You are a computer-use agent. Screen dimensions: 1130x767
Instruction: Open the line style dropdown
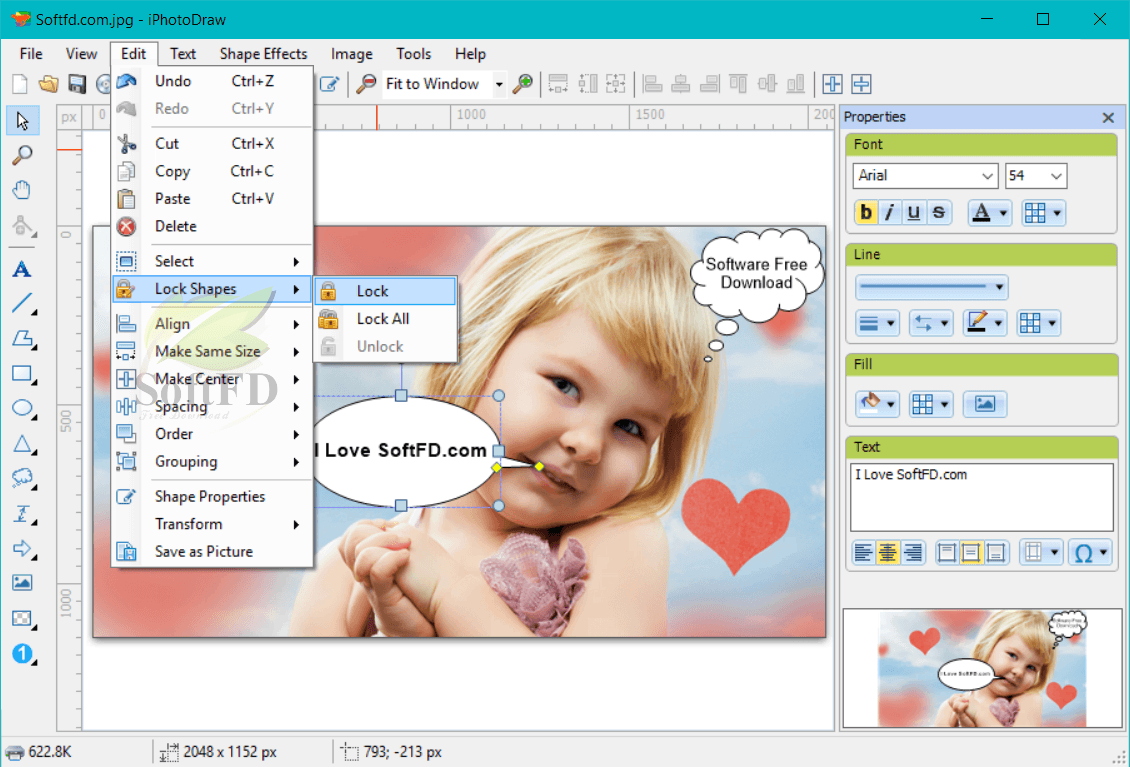point(931,287)
